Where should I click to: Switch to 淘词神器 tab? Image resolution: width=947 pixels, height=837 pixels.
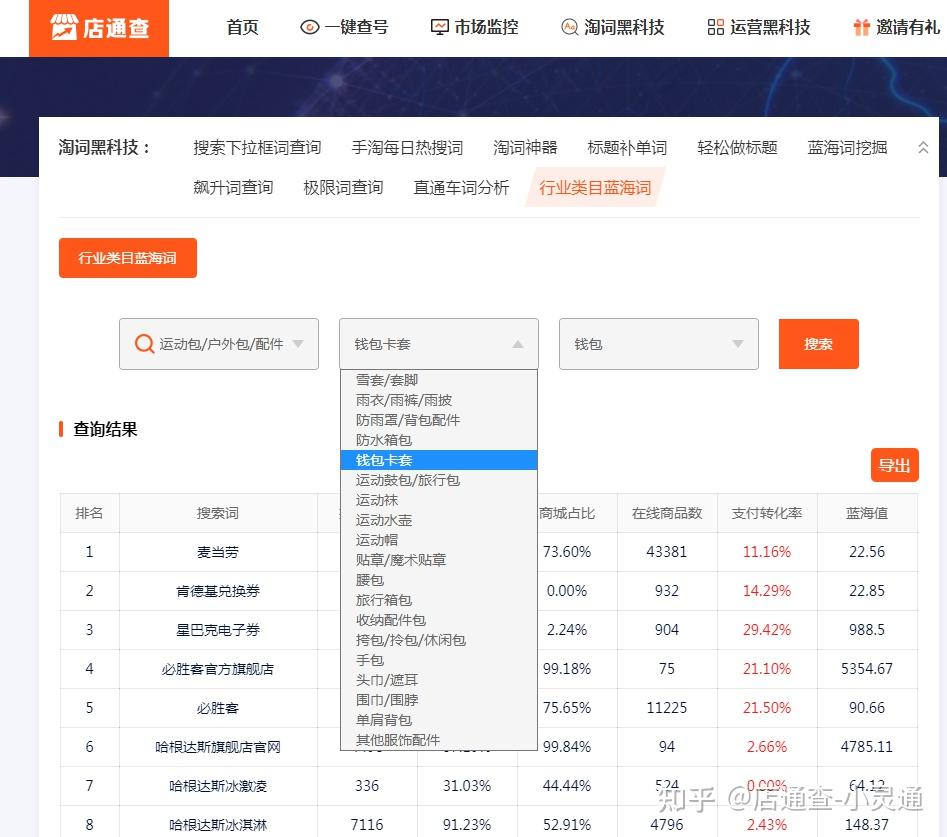coord(525,147)
